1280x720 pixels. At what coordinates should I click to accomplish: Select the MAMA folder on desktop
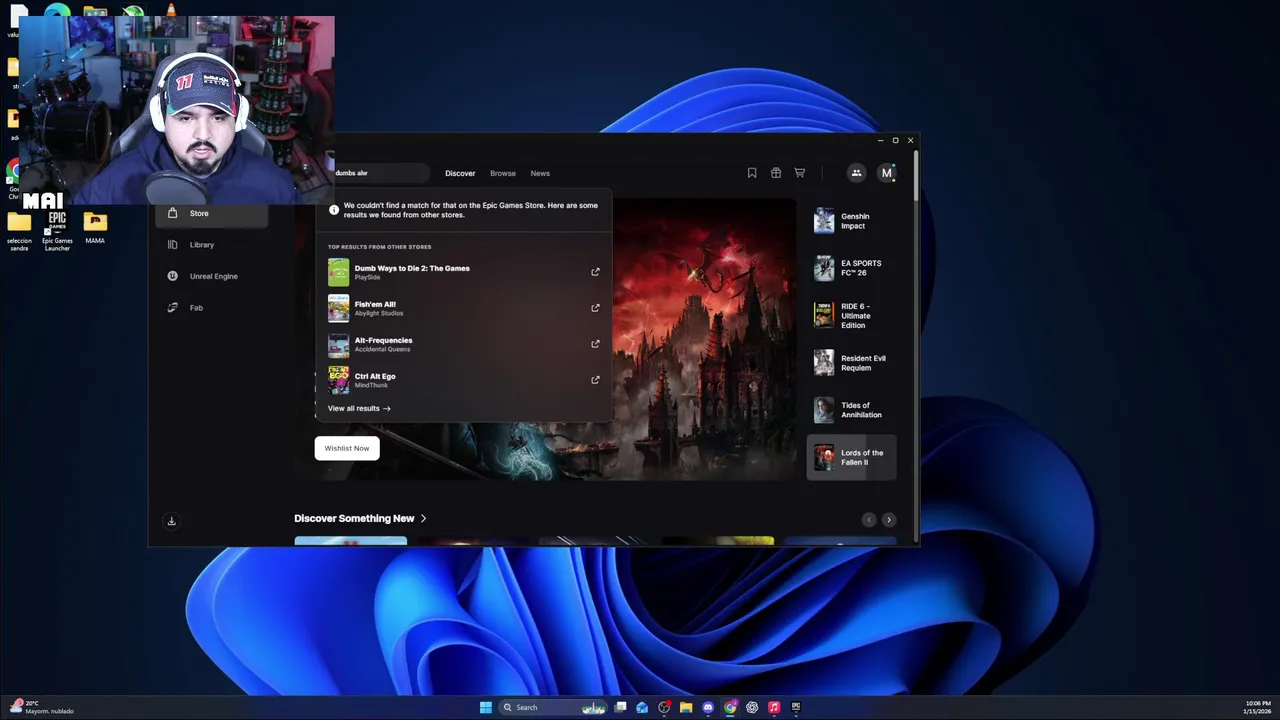tap(95, 228)
